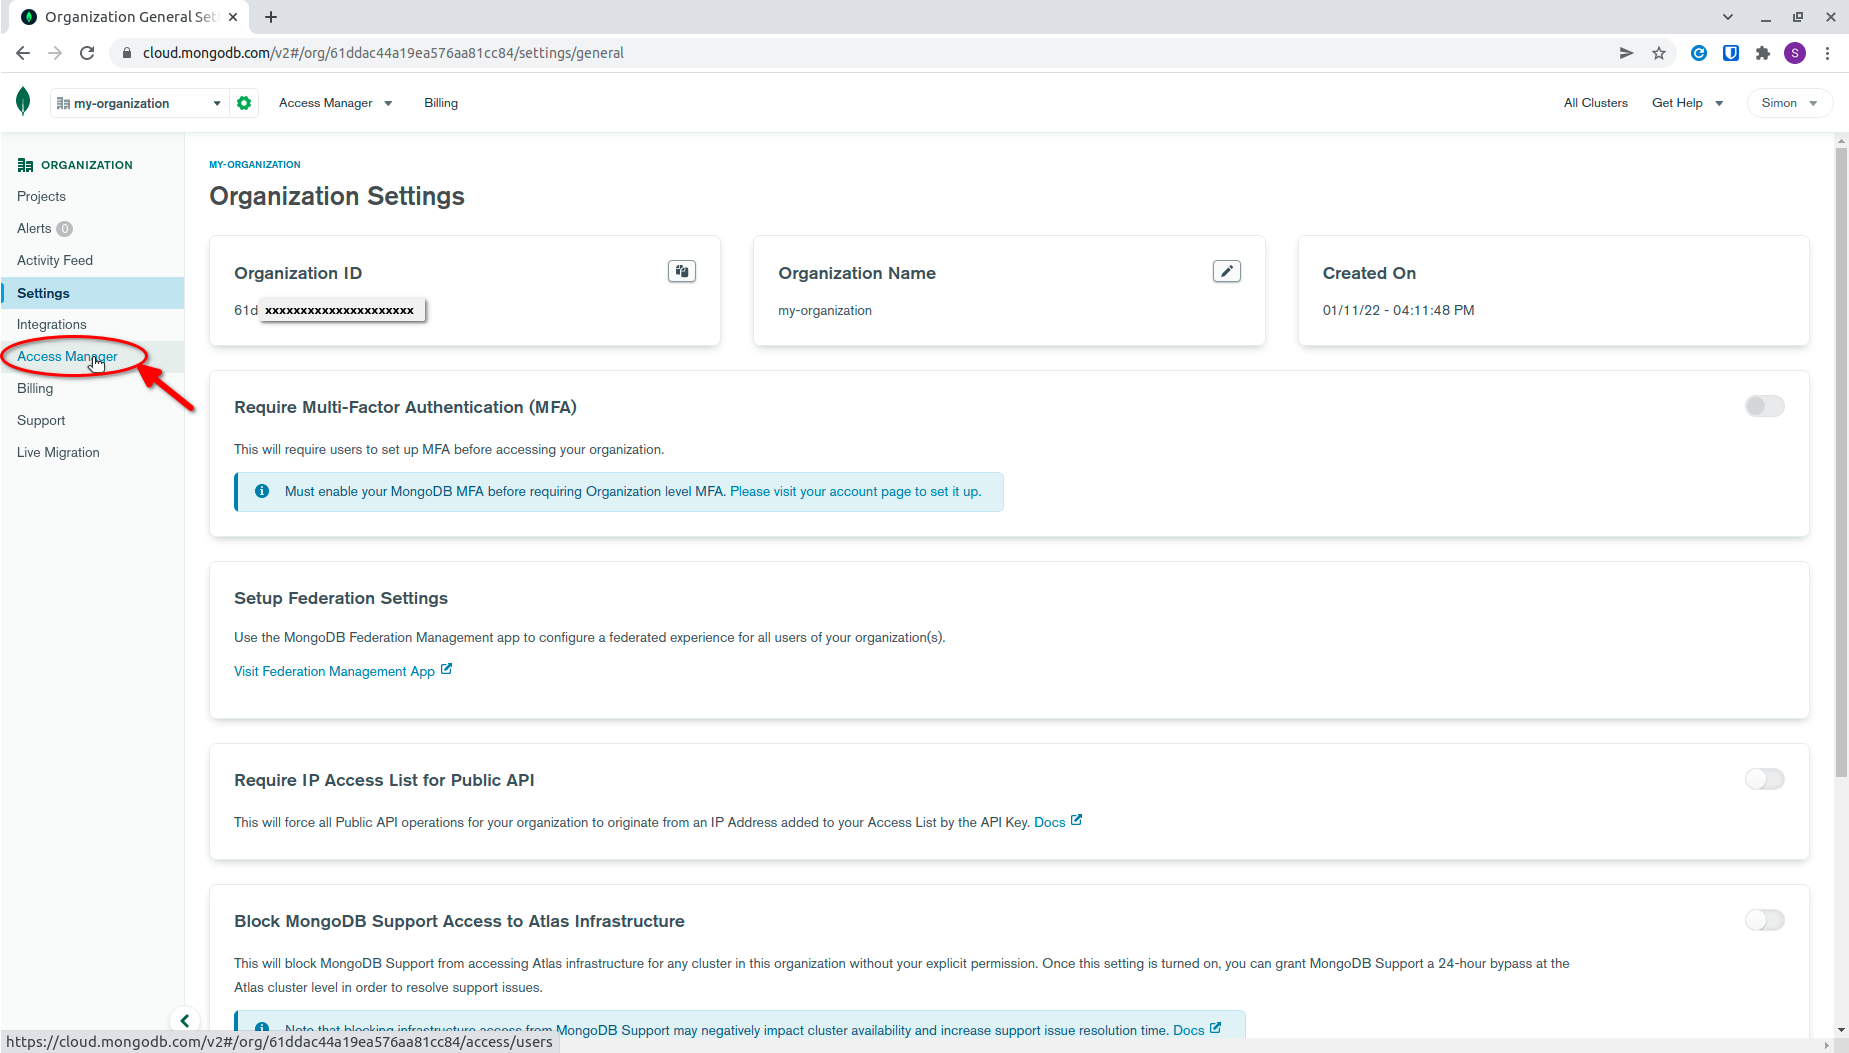Click the site lock icon in address bar
1849x1053 pixels.
(x=127, y=53)
